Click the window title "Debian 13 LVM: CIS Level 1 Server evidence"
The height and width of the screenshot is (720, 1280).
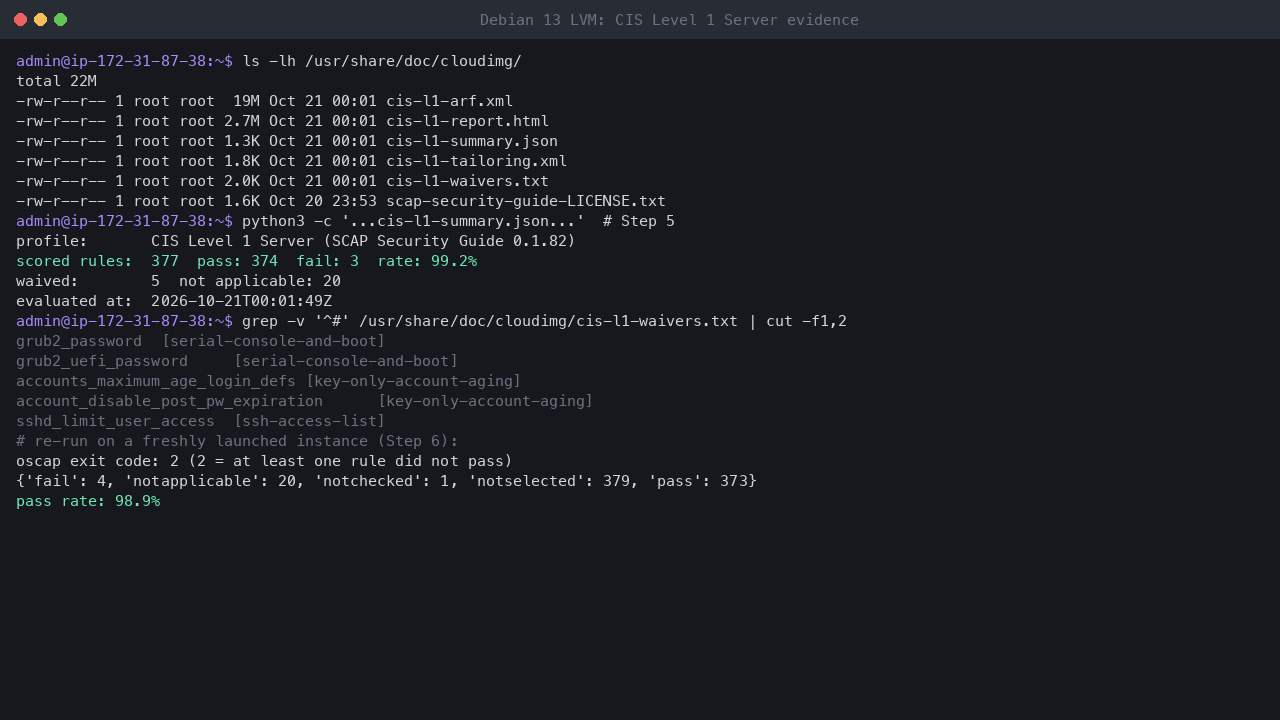tap(669, 20)
